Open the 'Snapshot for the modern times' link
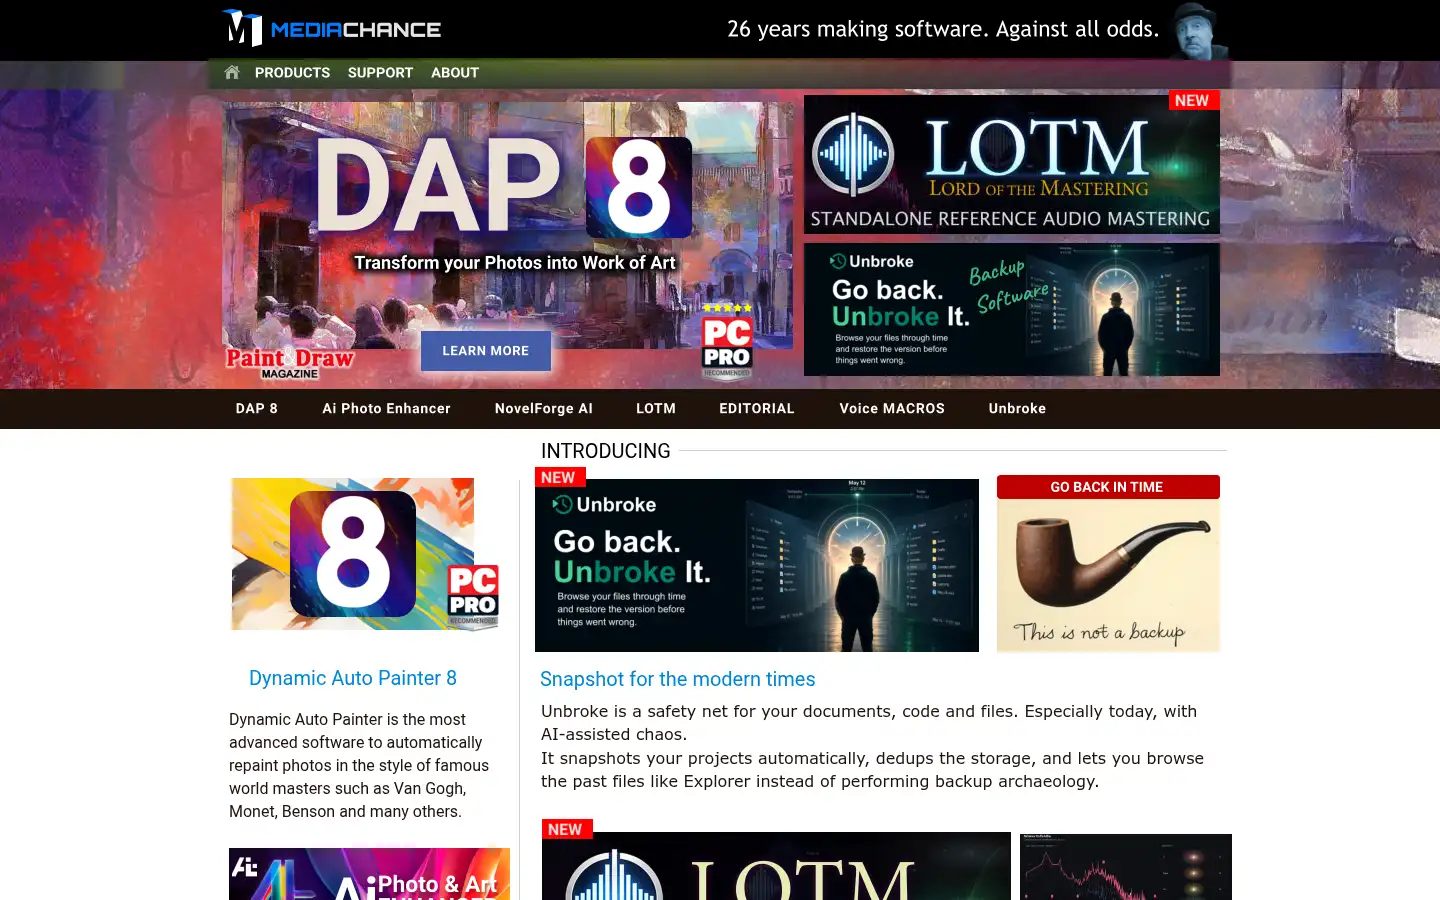 click(x=678, y=679)
